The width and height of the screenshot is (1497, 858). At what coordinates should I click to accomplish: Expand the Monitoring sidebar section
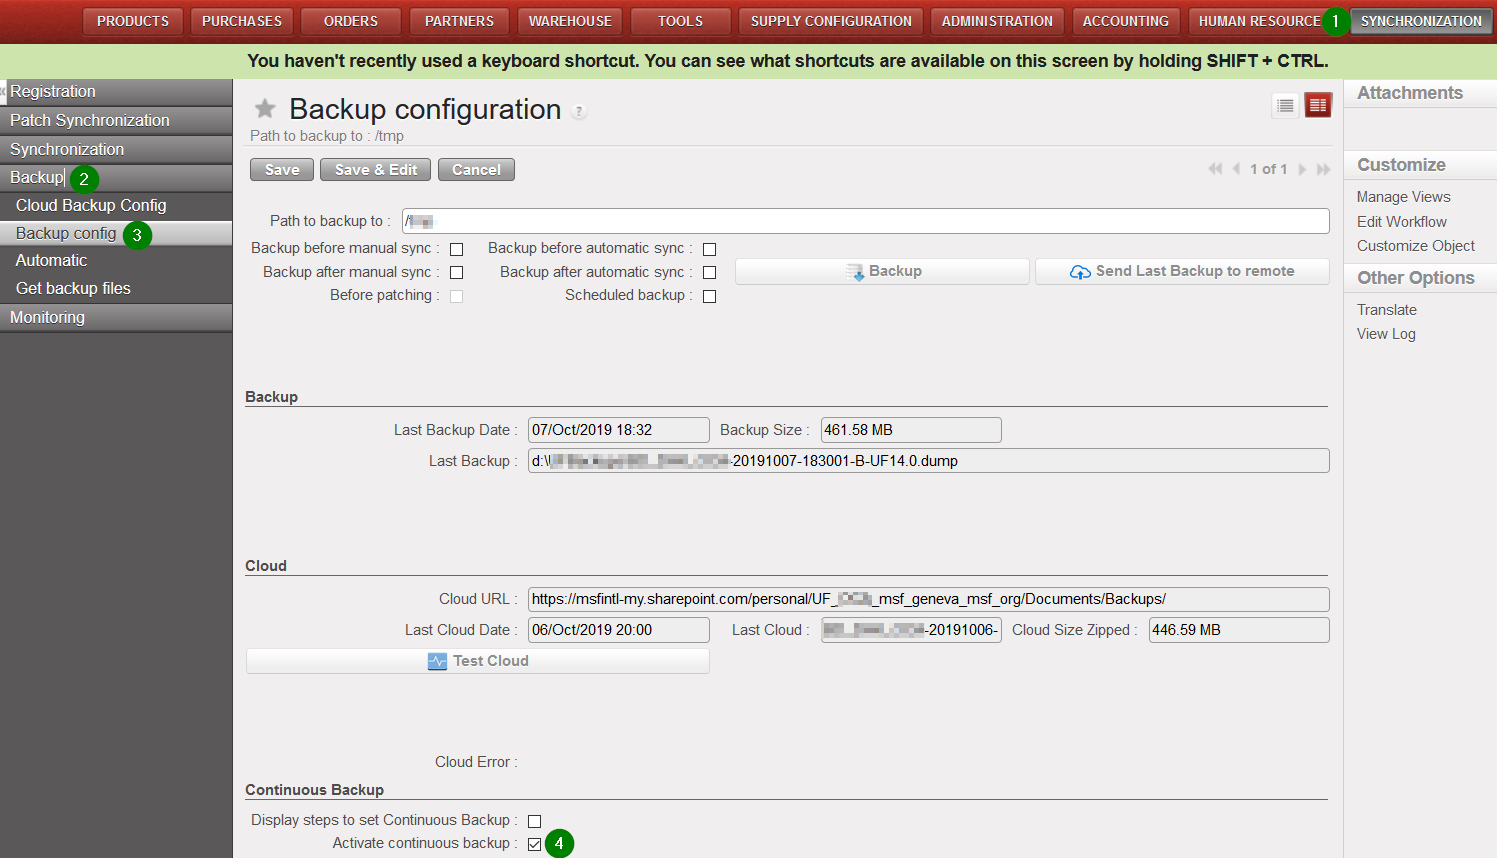click(47, 317)
